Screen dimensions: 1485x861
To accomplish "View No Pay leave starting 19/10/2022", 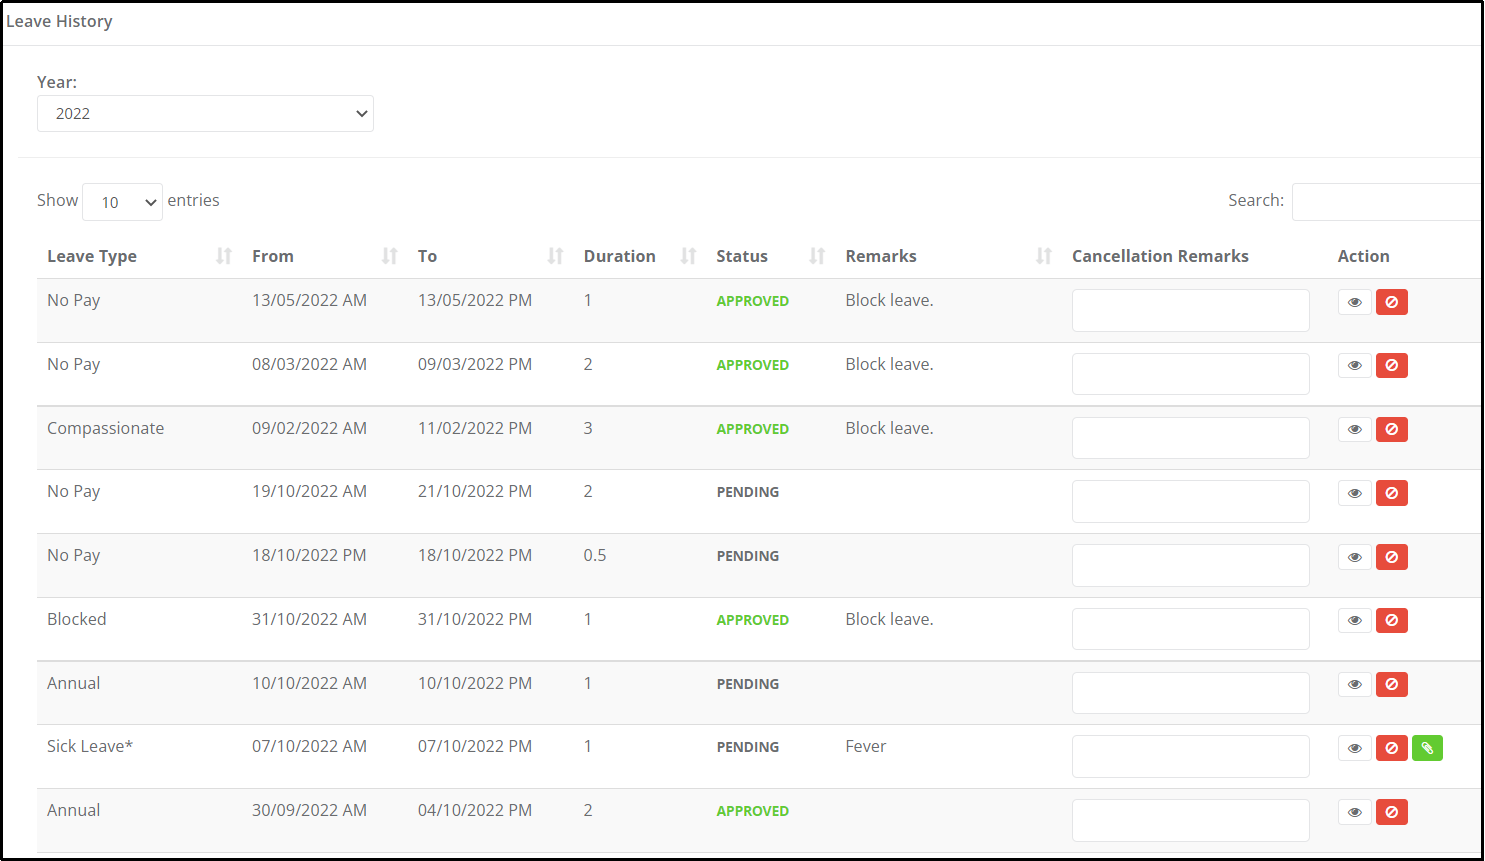I will click(x=1354, y=493).
